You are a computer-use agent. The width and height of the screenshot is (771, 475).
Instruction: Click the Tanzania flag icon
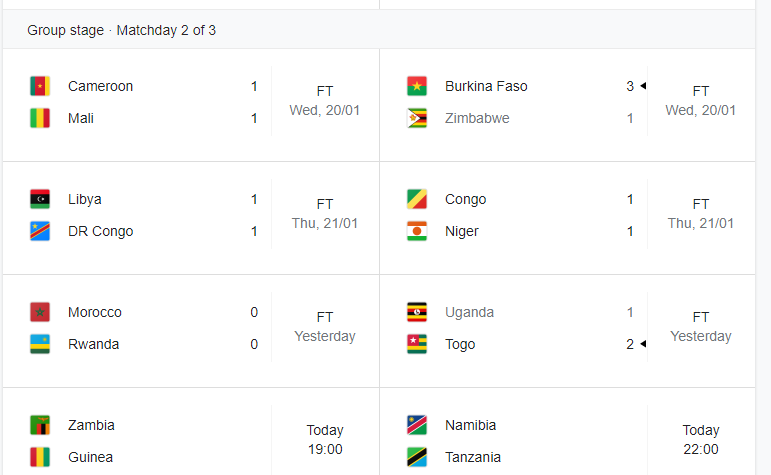(x=417, y=457)
